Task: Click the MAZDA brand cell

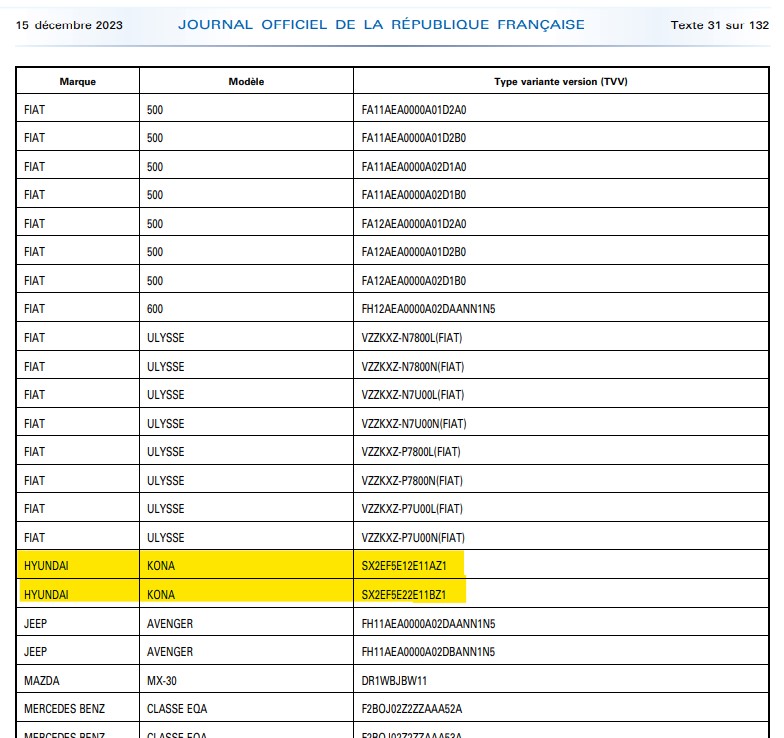Action: pos(41,681)
